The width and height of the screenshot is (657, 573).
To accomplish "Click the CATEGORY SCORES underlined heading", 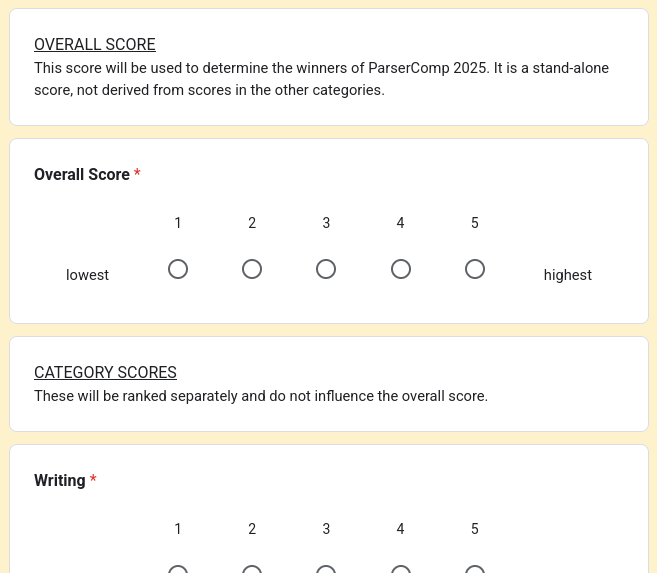I will coord(105,372).
